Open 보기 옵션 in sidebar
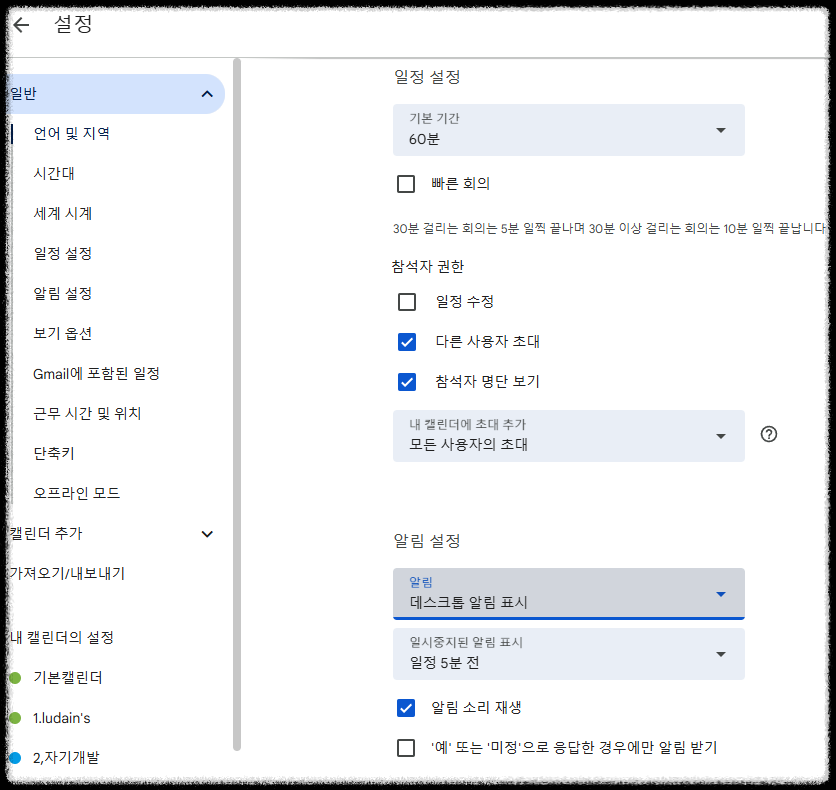The width and height of the screenshot is (836, 790). 63,333
